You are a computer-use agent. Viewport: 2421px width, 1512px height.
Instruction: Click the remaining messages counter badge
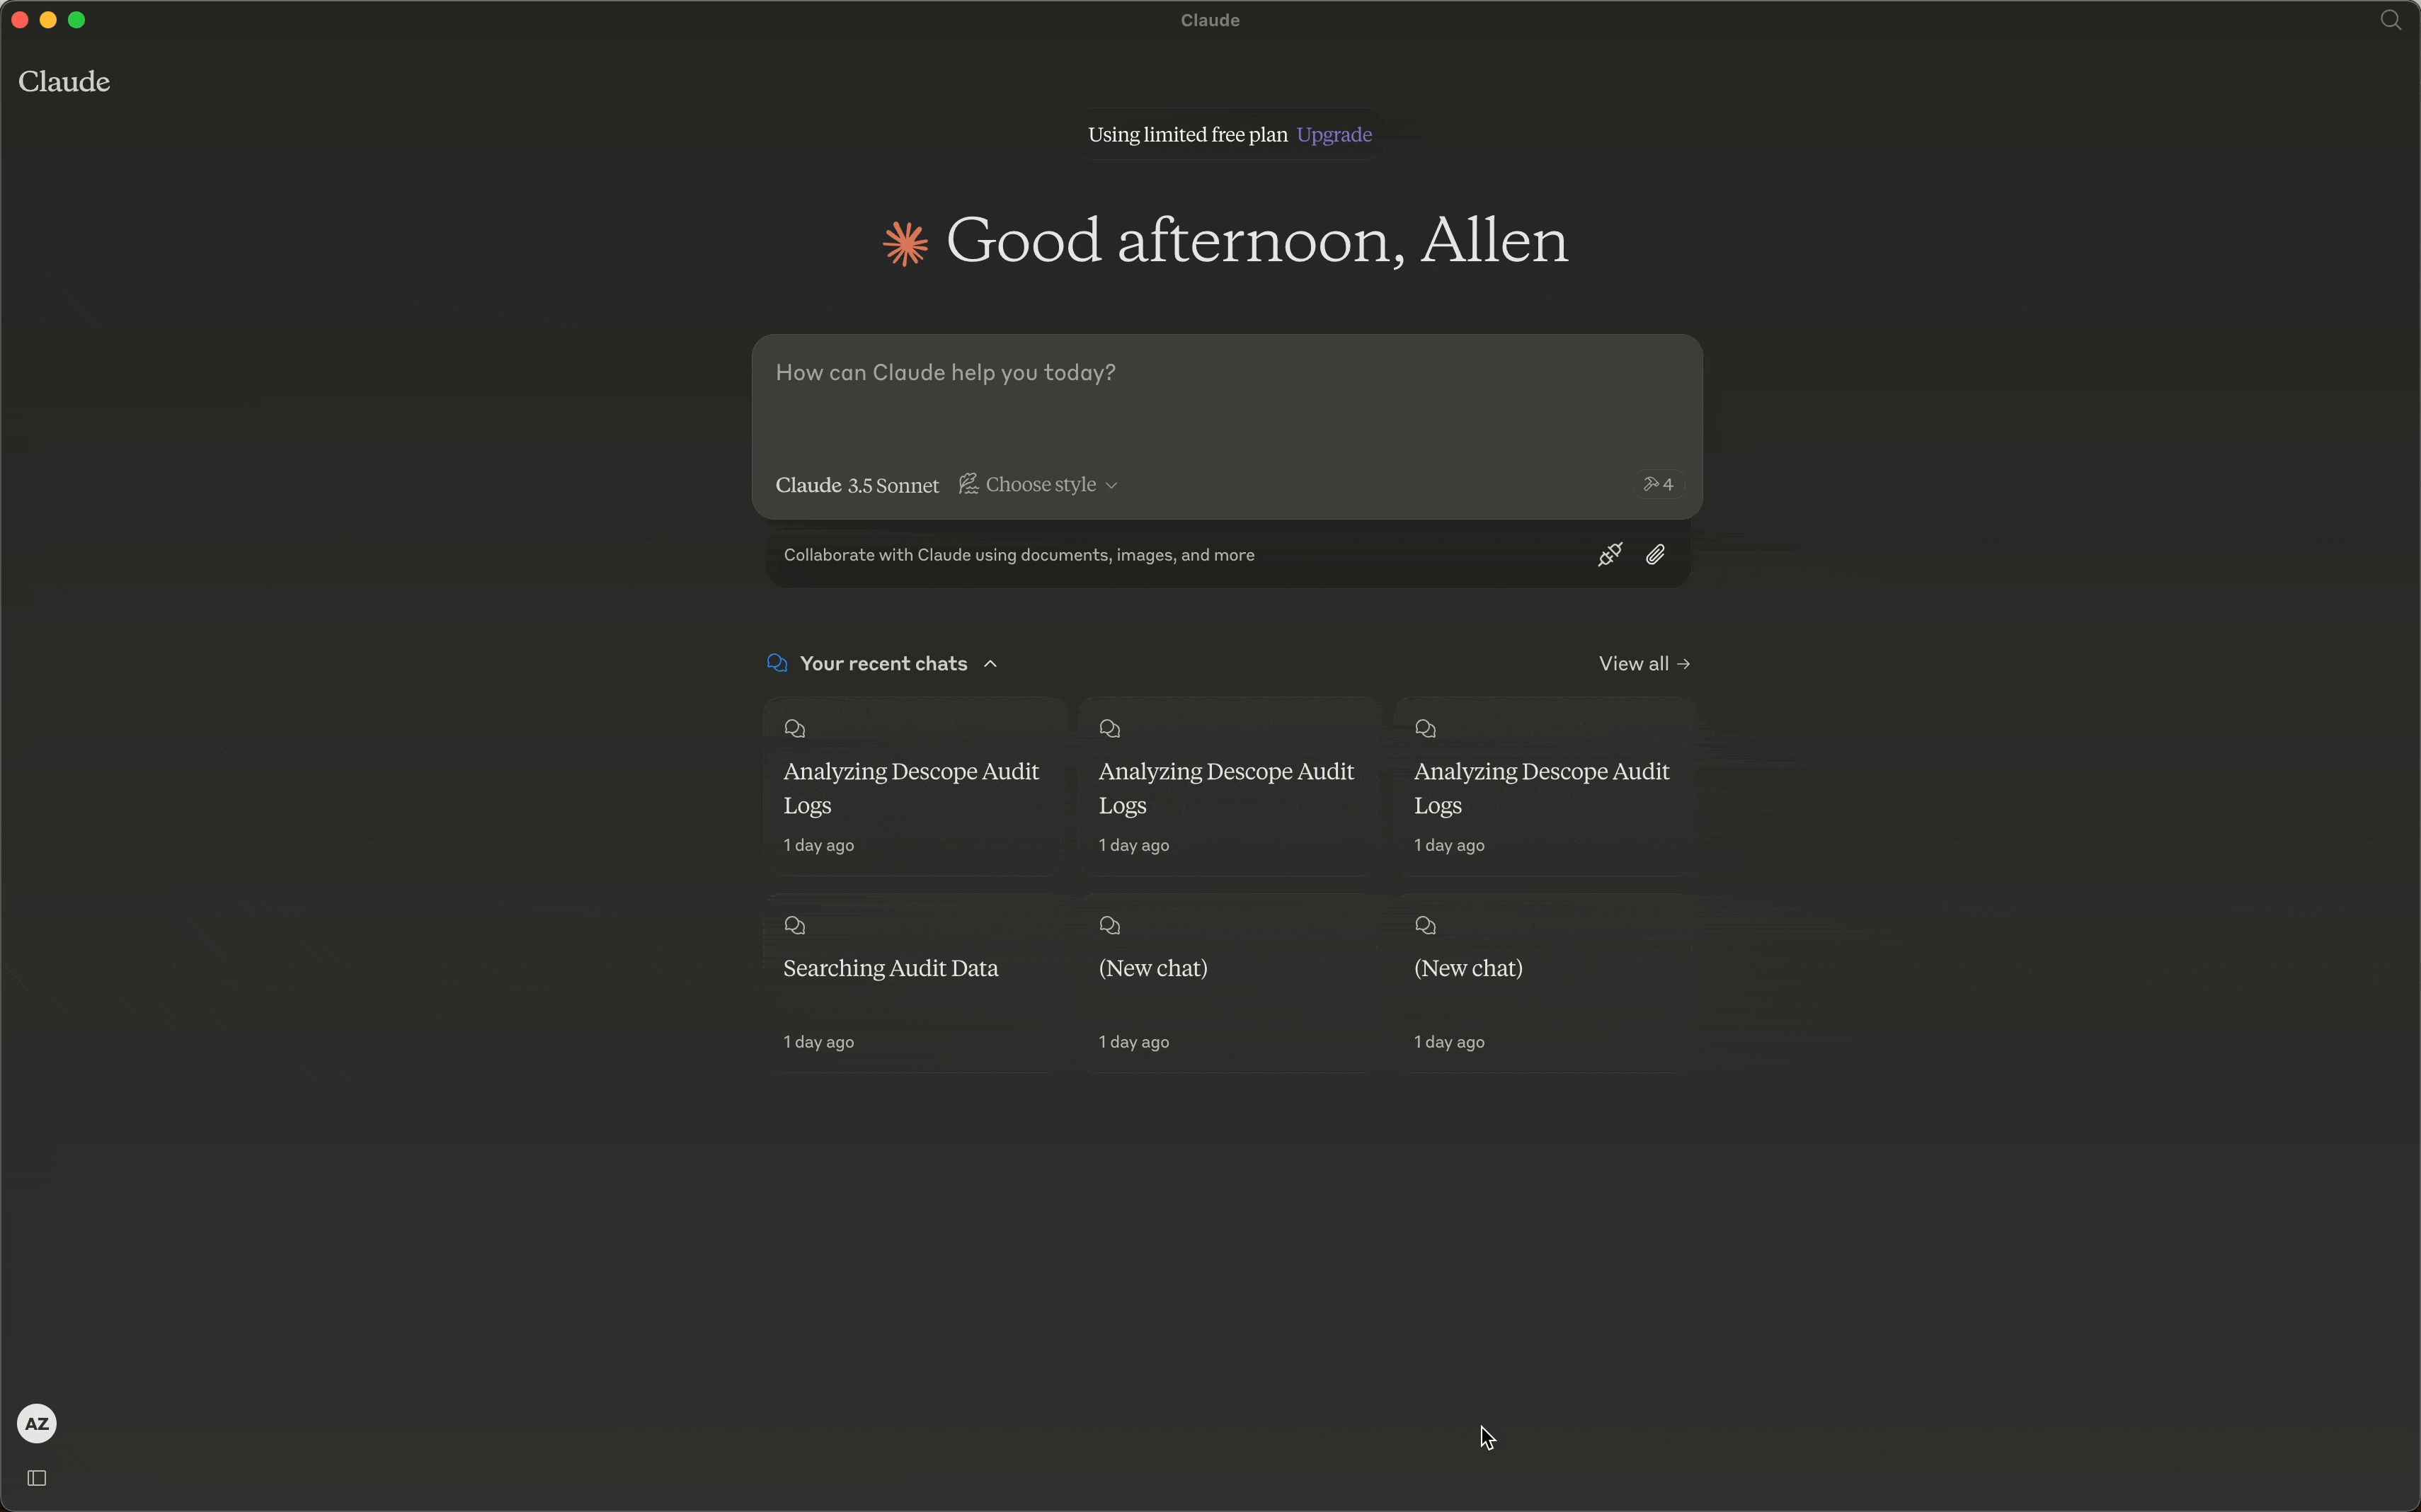(x=1660, y=485)
